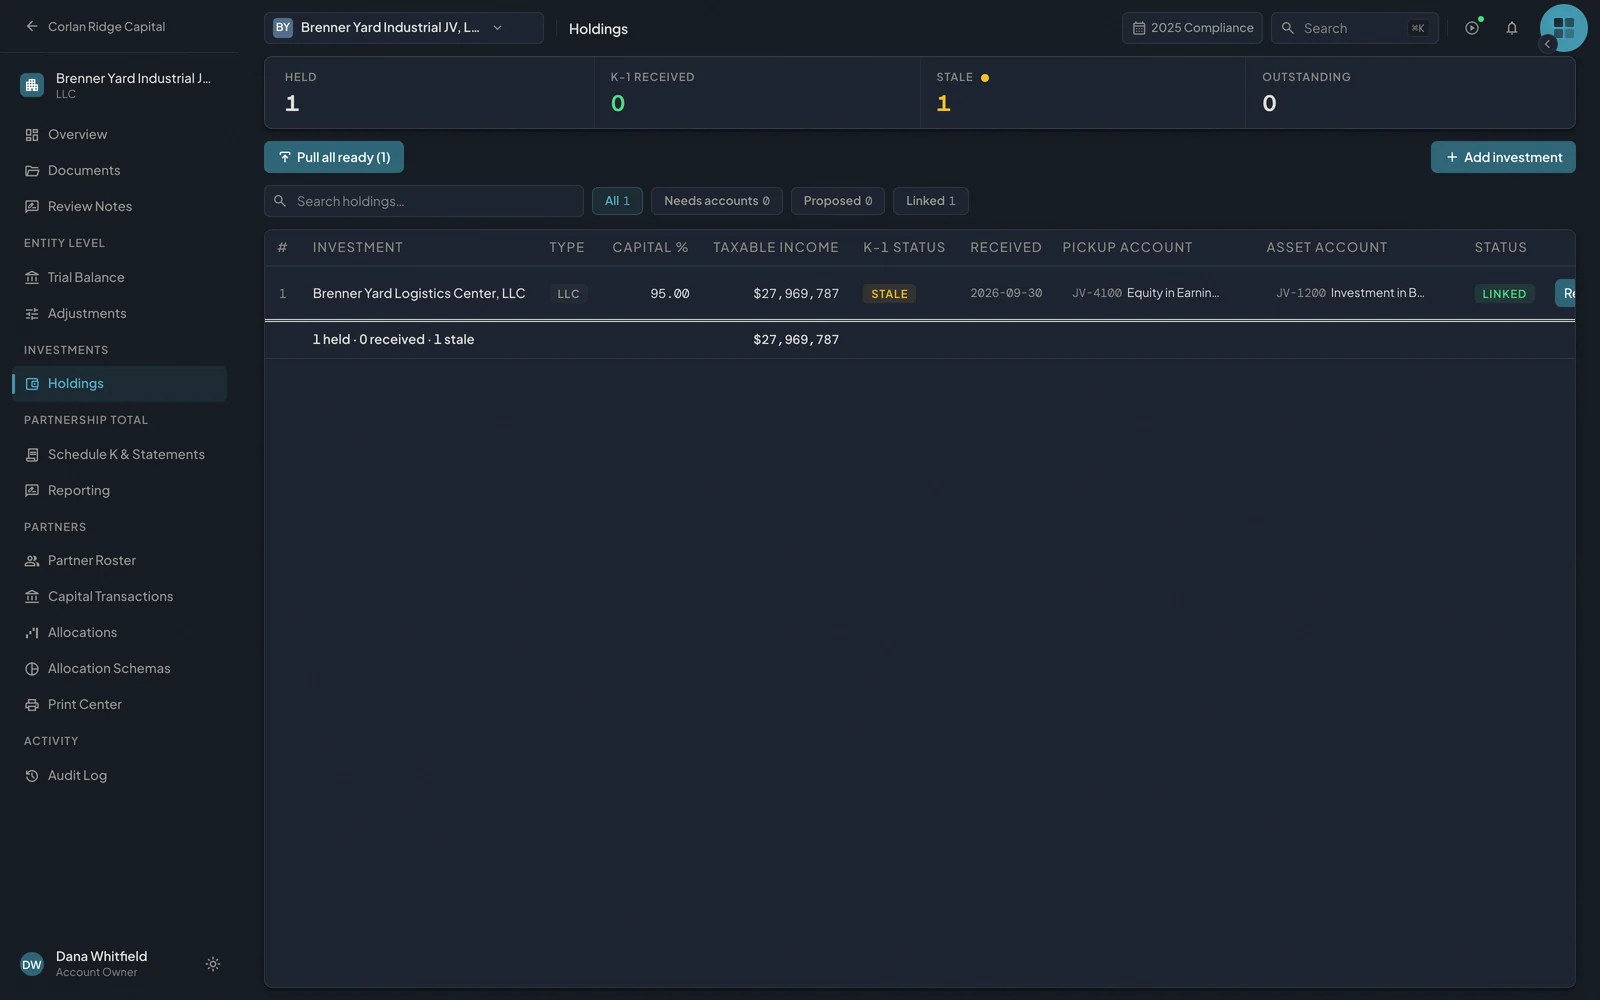Click JV-4100 Equity in Earnings pickup account
This screenshot has height=1000, width=1600.
click(1146, 293)
